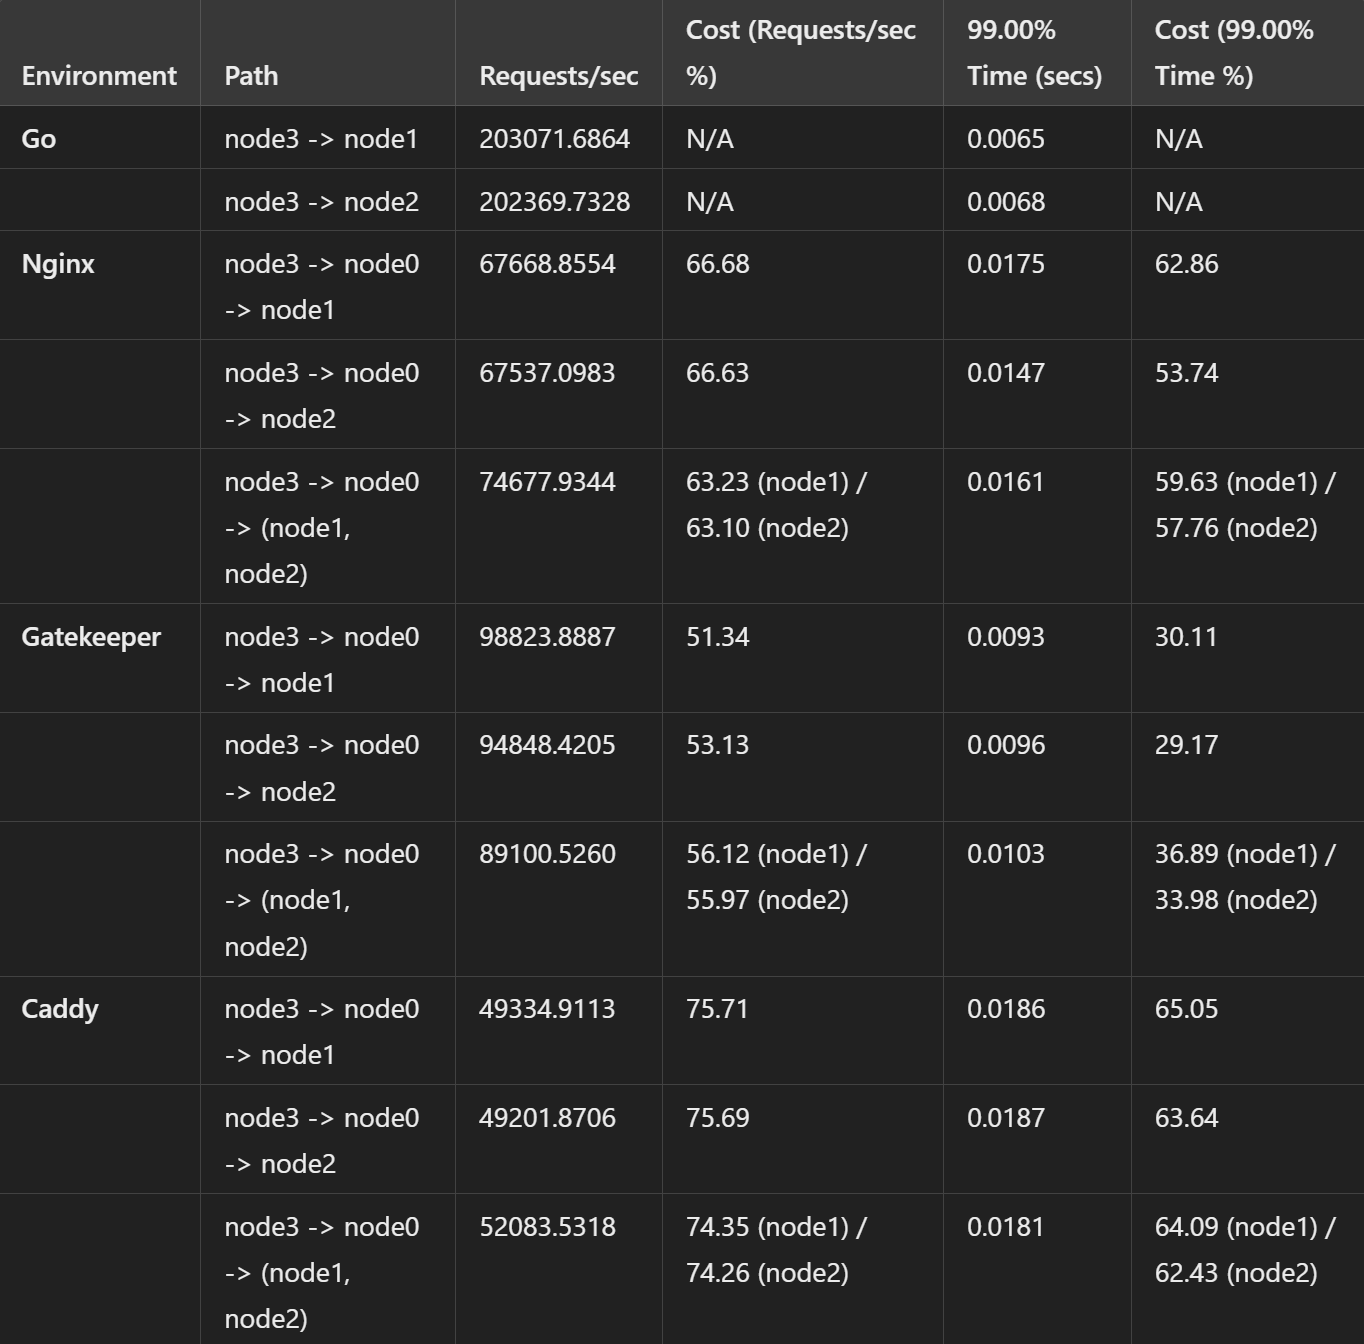Click the Cost (99.00% Time %) column header
The width and height of the screenshot is (1364, 1344).
click(1234, 53)
